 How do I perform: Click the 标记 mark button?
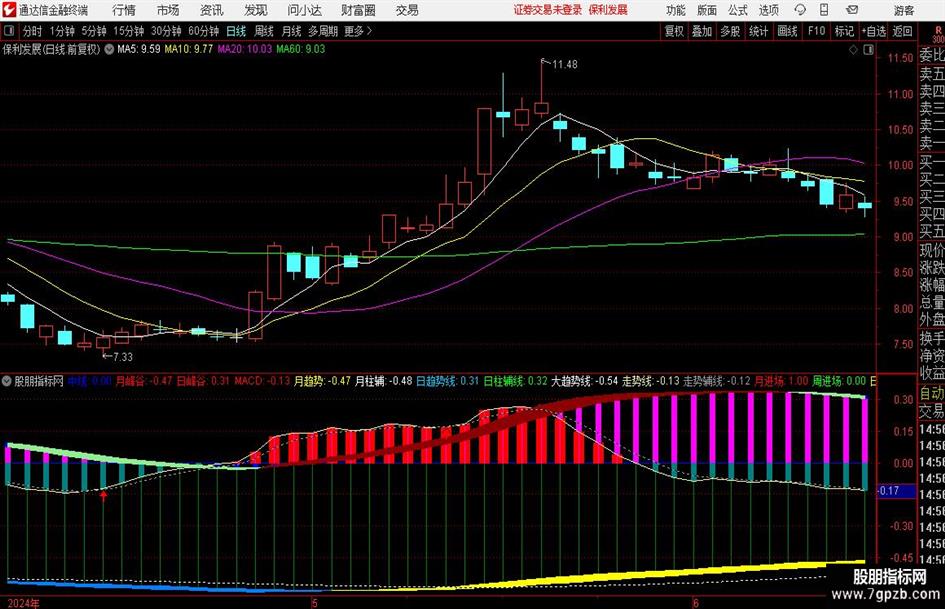pos(844,31)
